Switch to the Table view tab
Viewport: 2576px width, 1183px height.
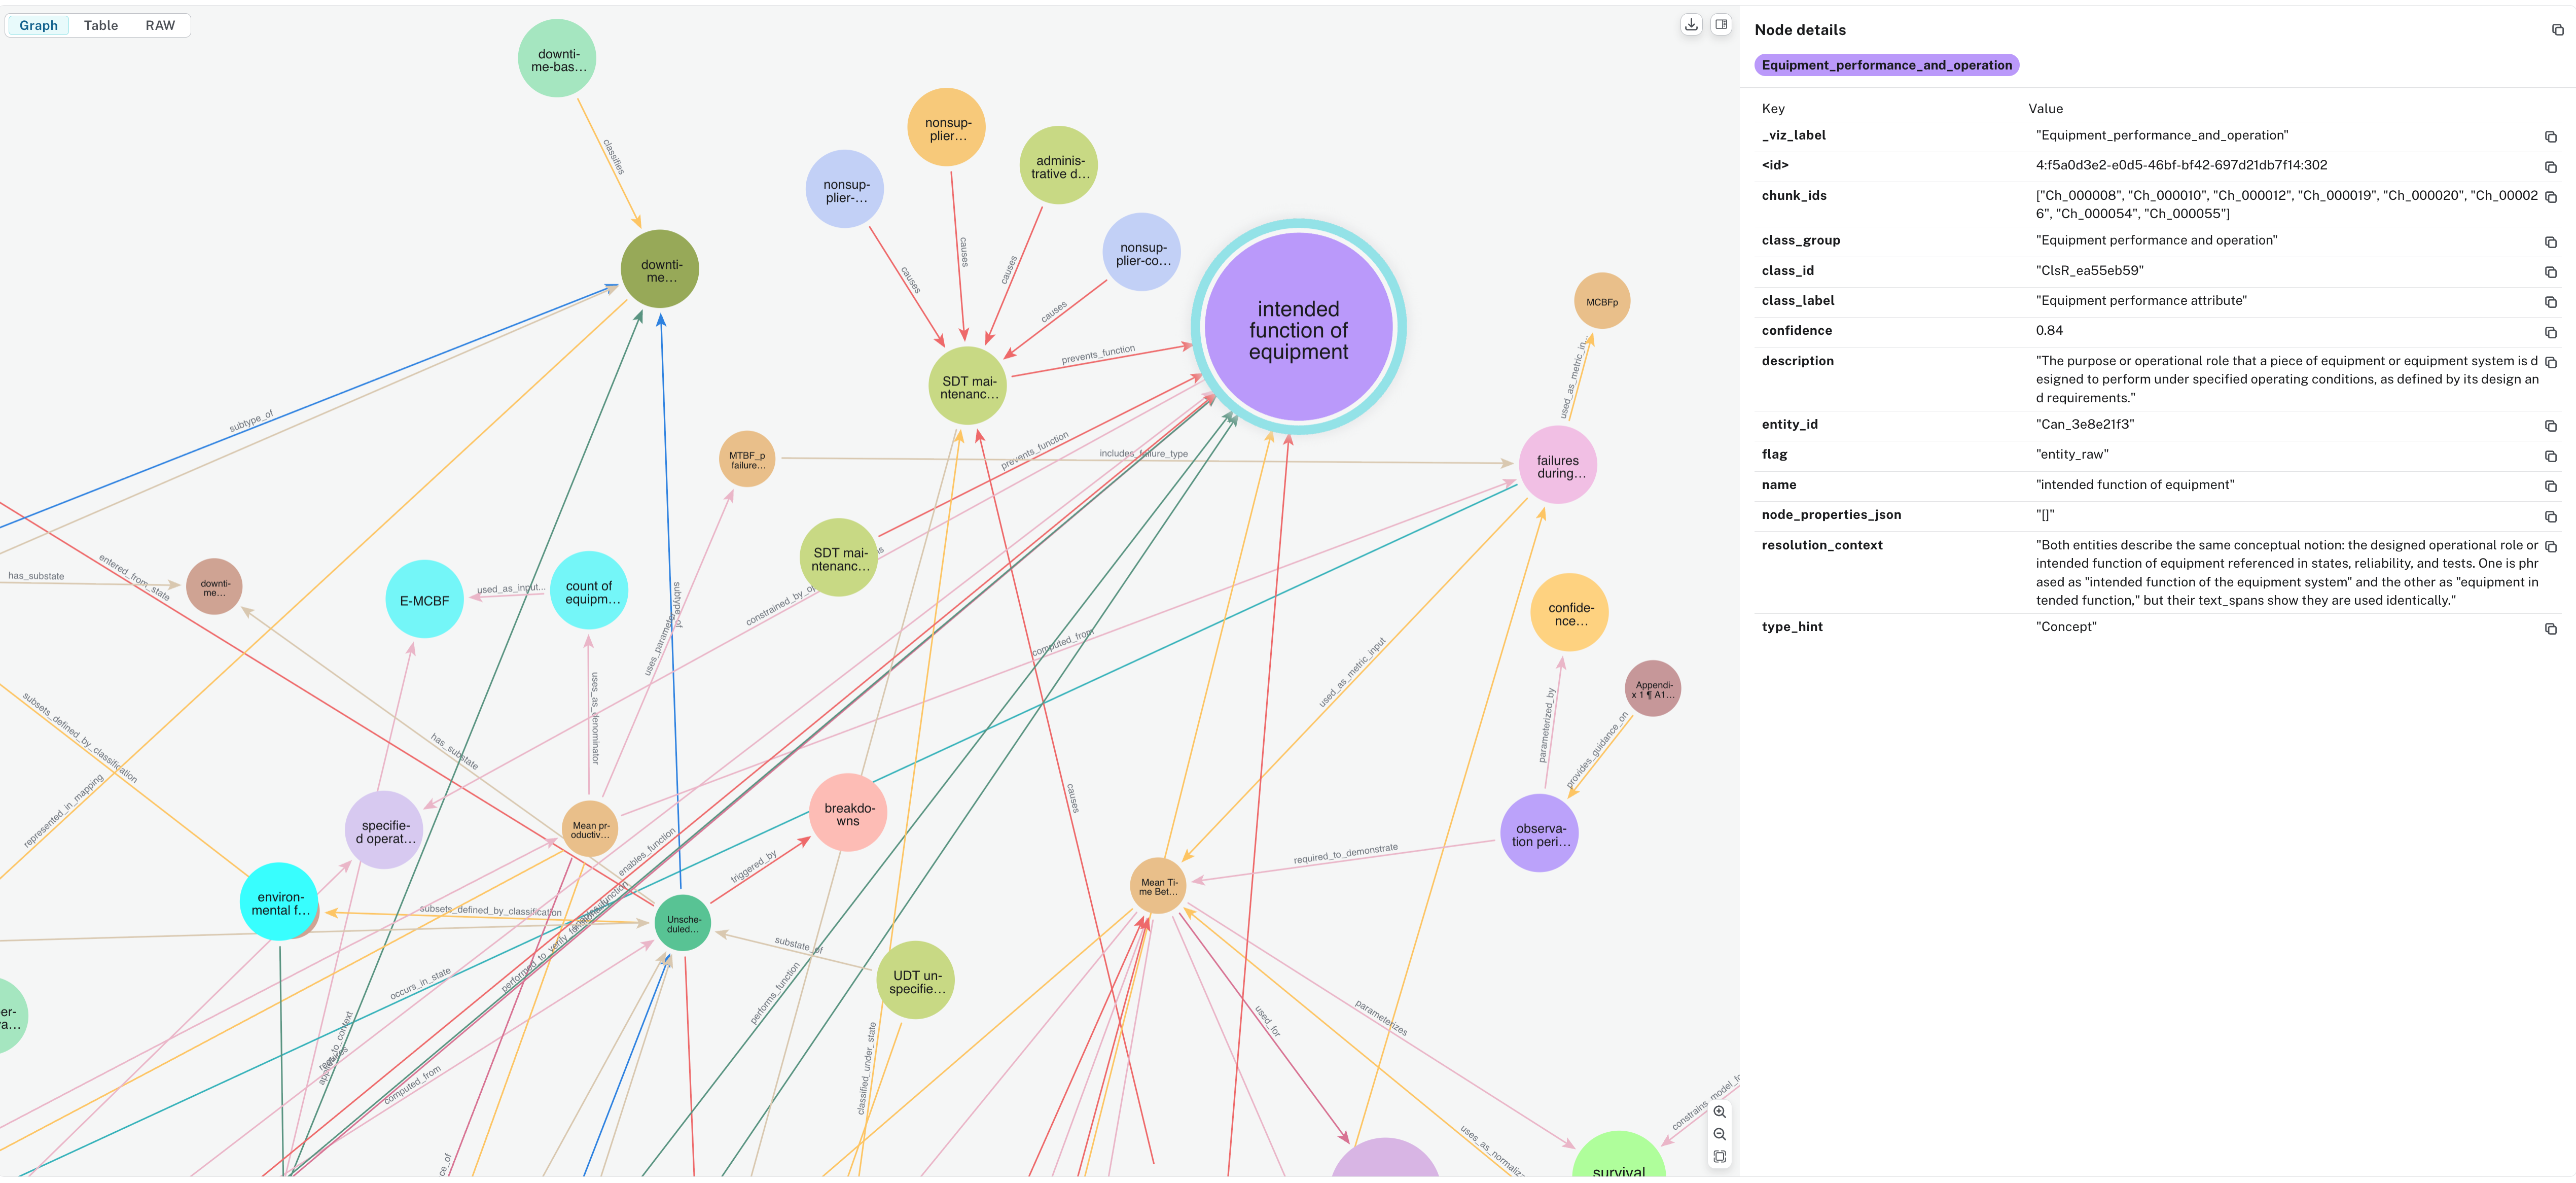(x=101, y=25)
